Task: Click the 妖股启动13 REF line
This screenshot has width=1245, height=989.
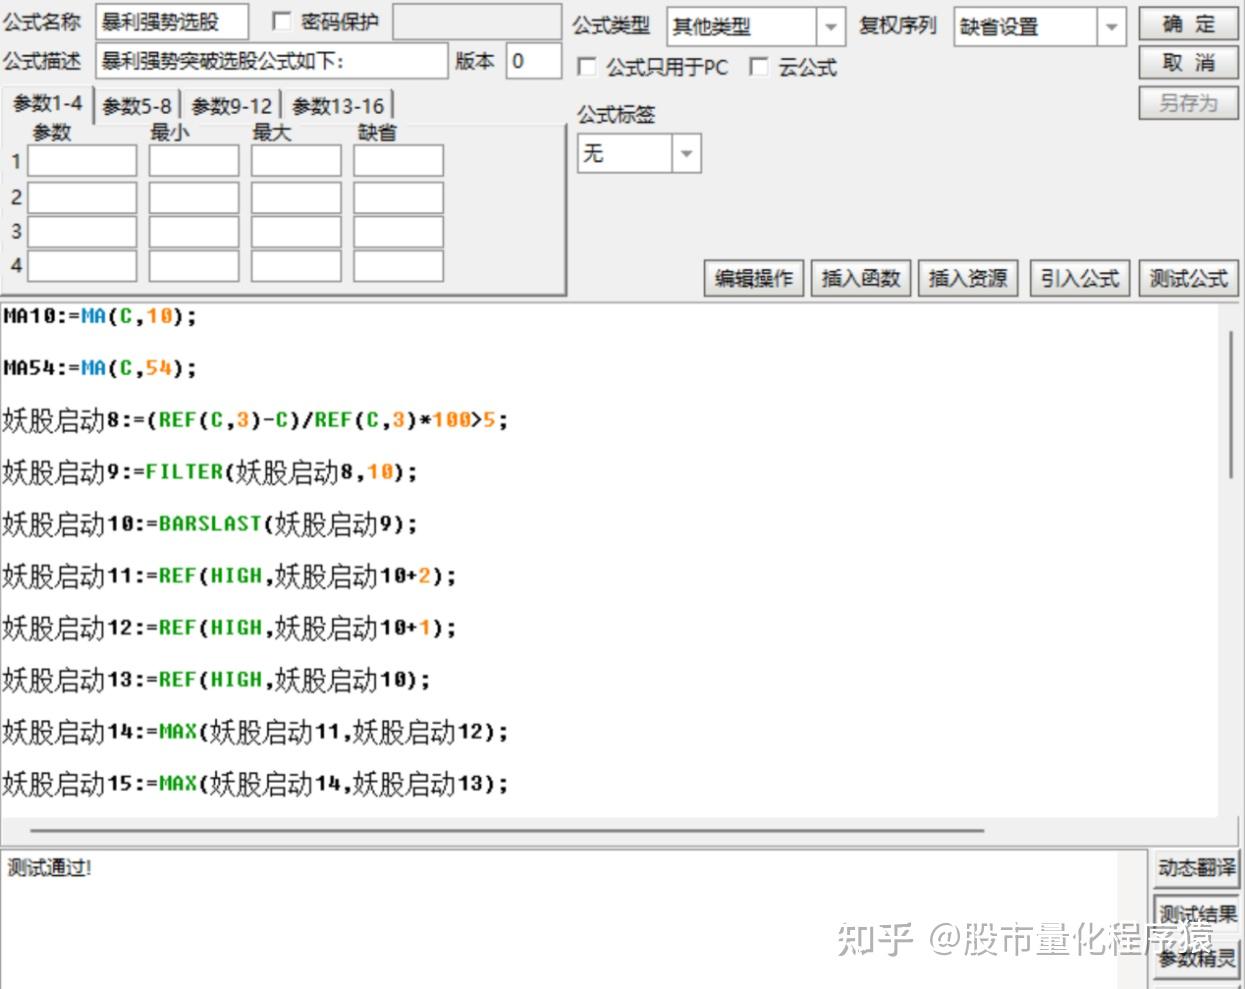Action: click(216, 680)
